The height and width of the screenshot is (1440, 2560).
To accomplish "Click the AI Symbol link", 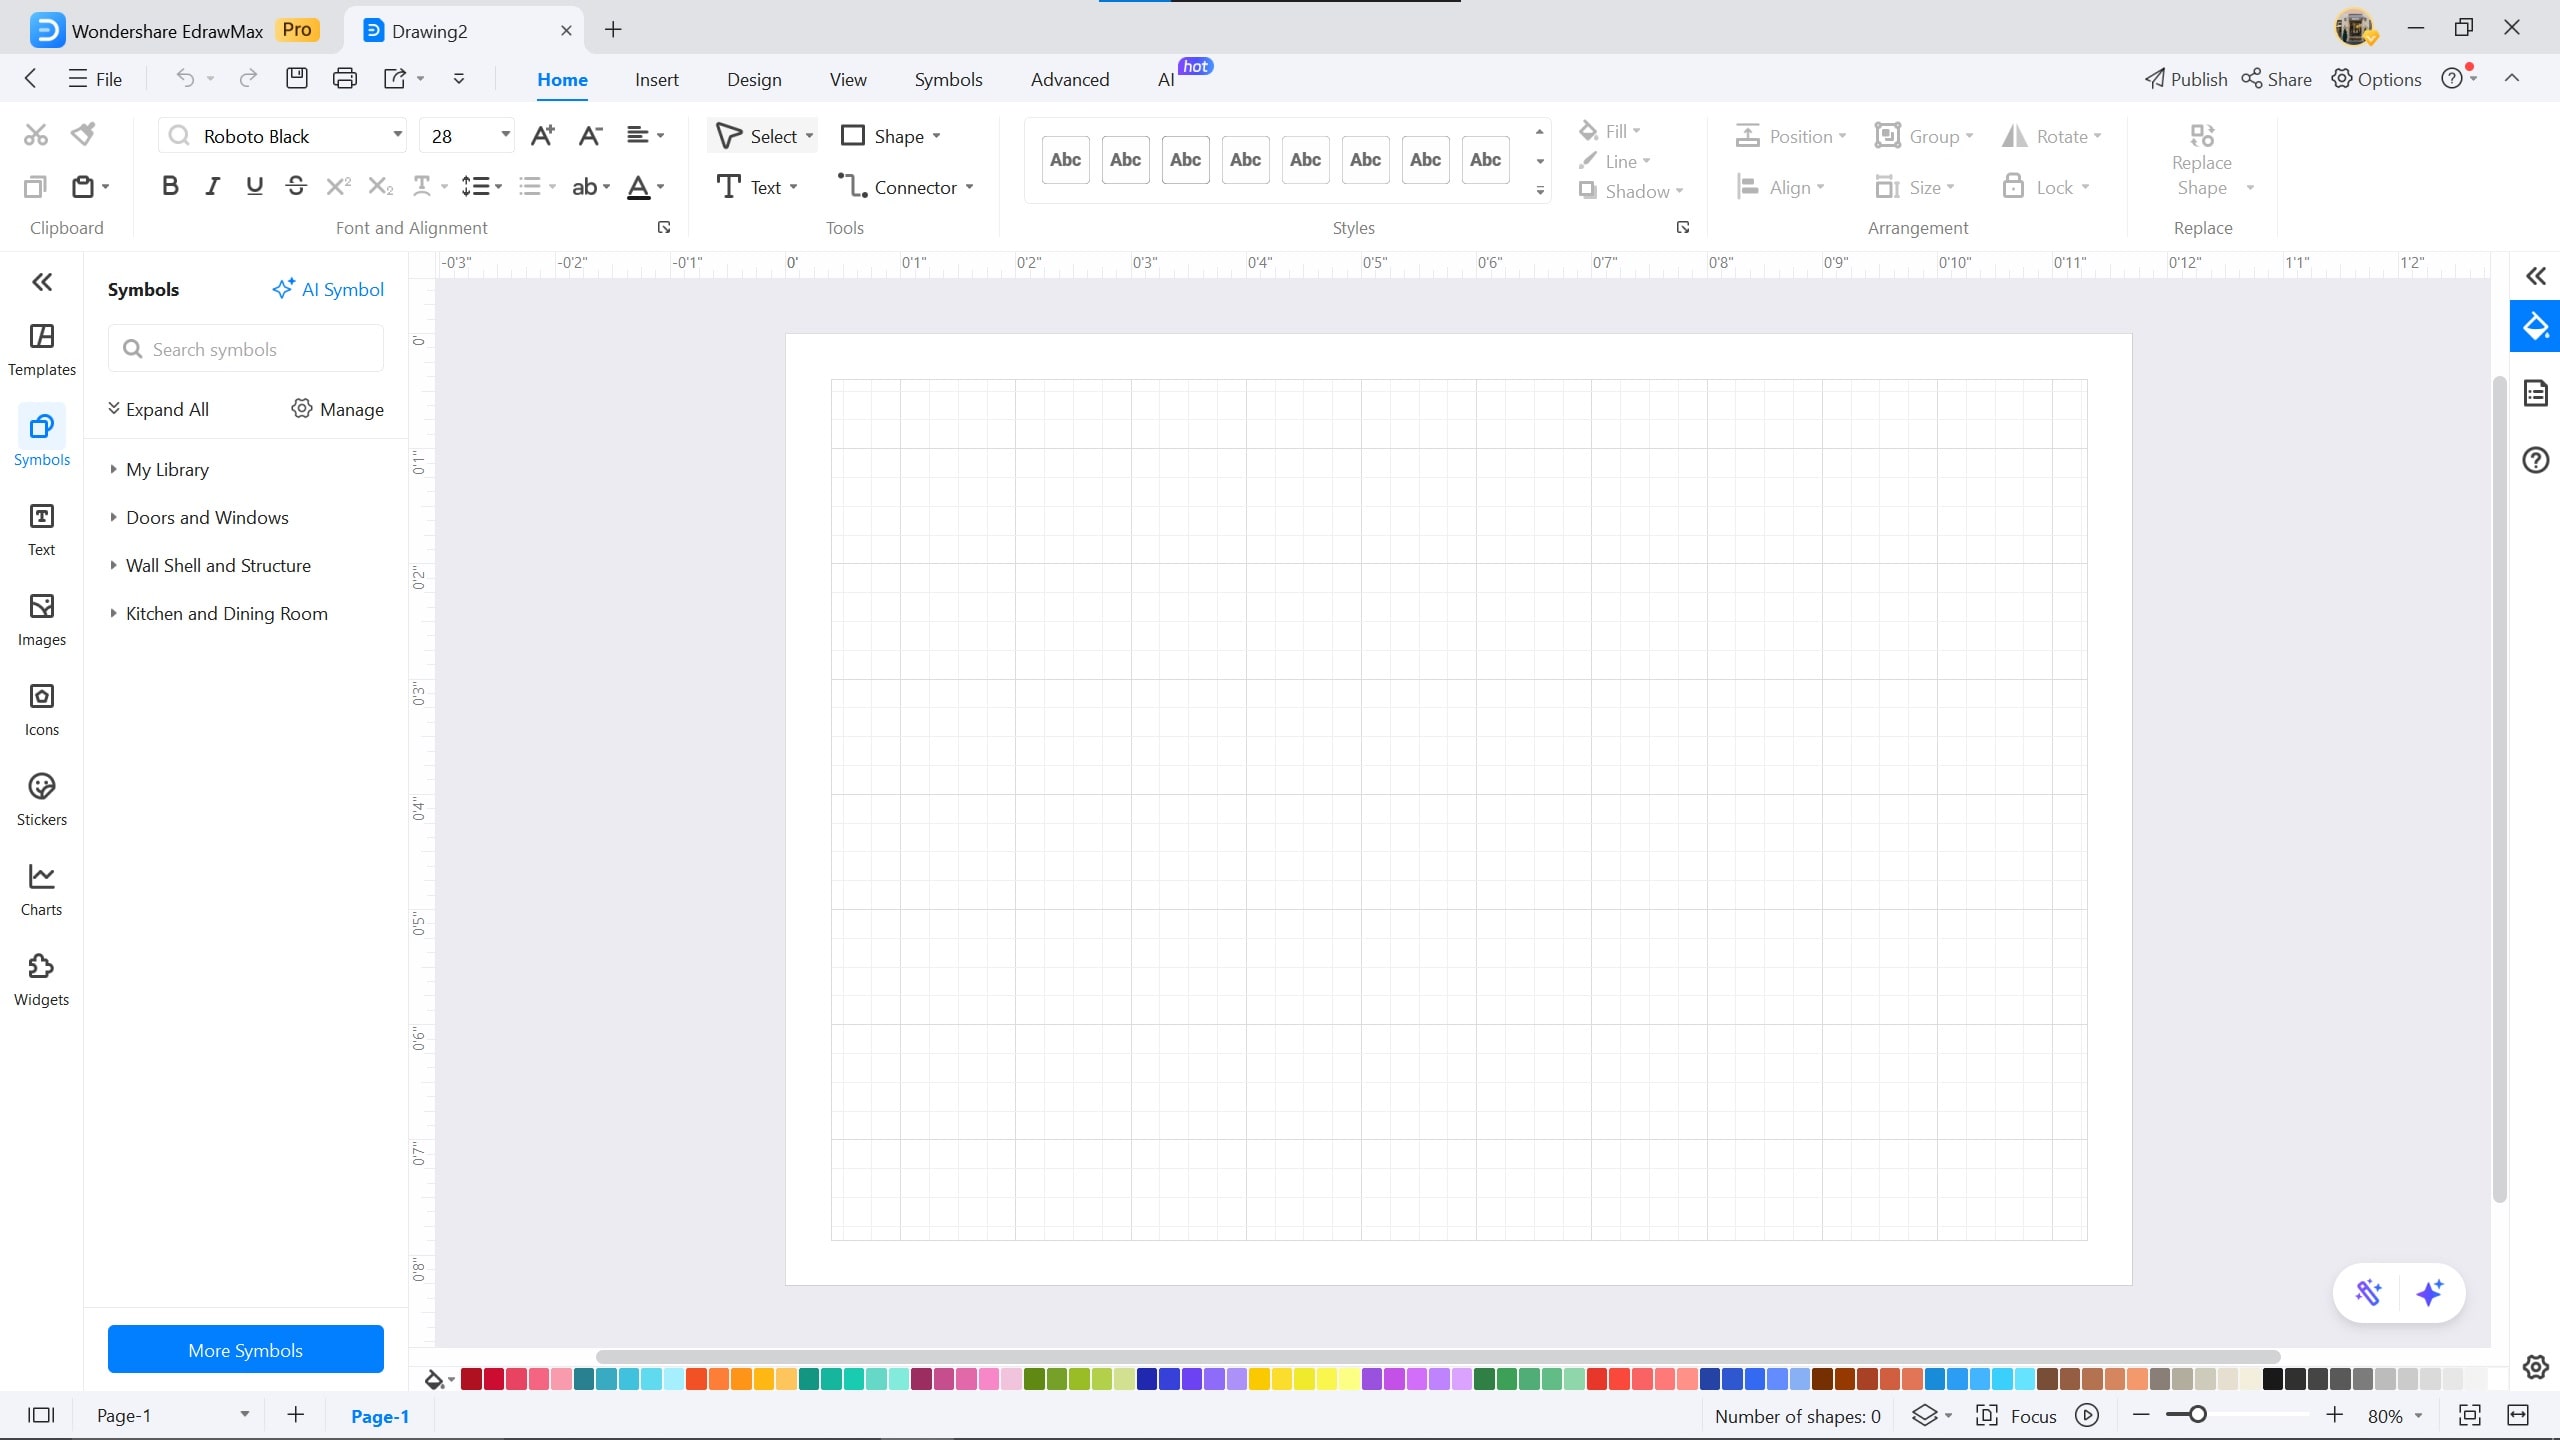I will [x=328, y=289].
